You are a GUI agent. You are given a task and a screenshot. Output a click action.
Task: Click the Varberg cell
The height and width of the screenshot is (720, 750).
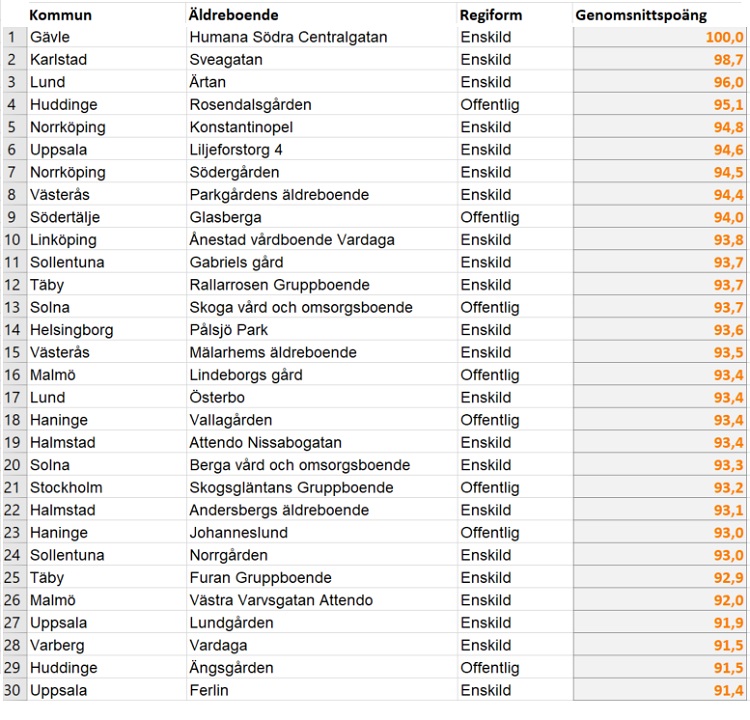pyautogui.click(x=58, y=645)
